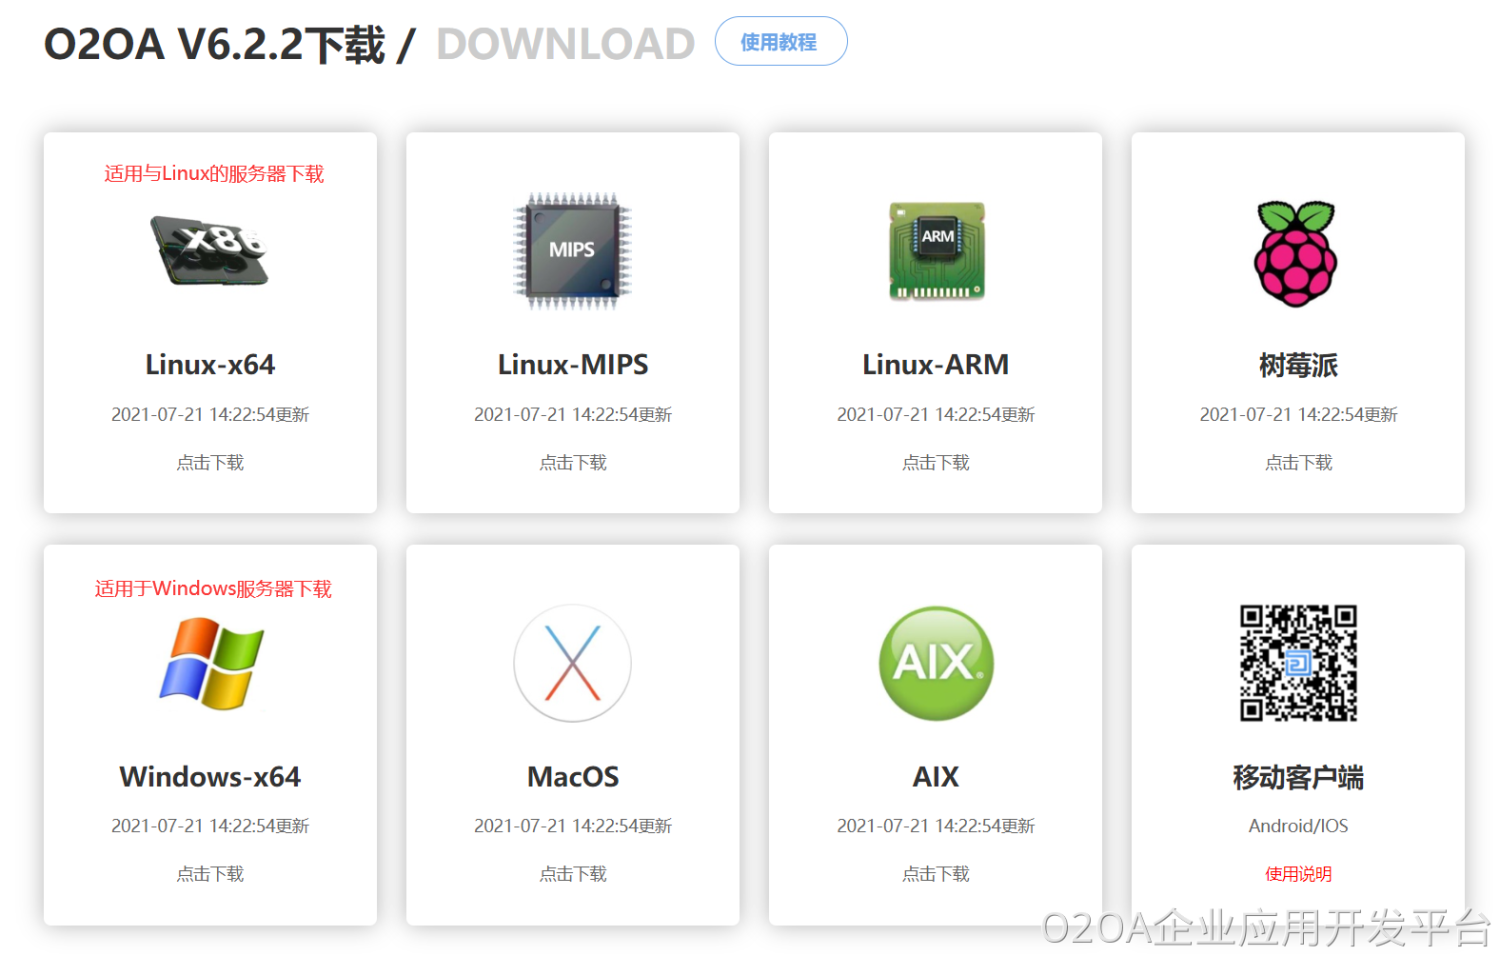The height and width of the screenshot is (956, 1500).
Task: Download Windows-x64 via 点击下载 link
Action: coord(209,873)
